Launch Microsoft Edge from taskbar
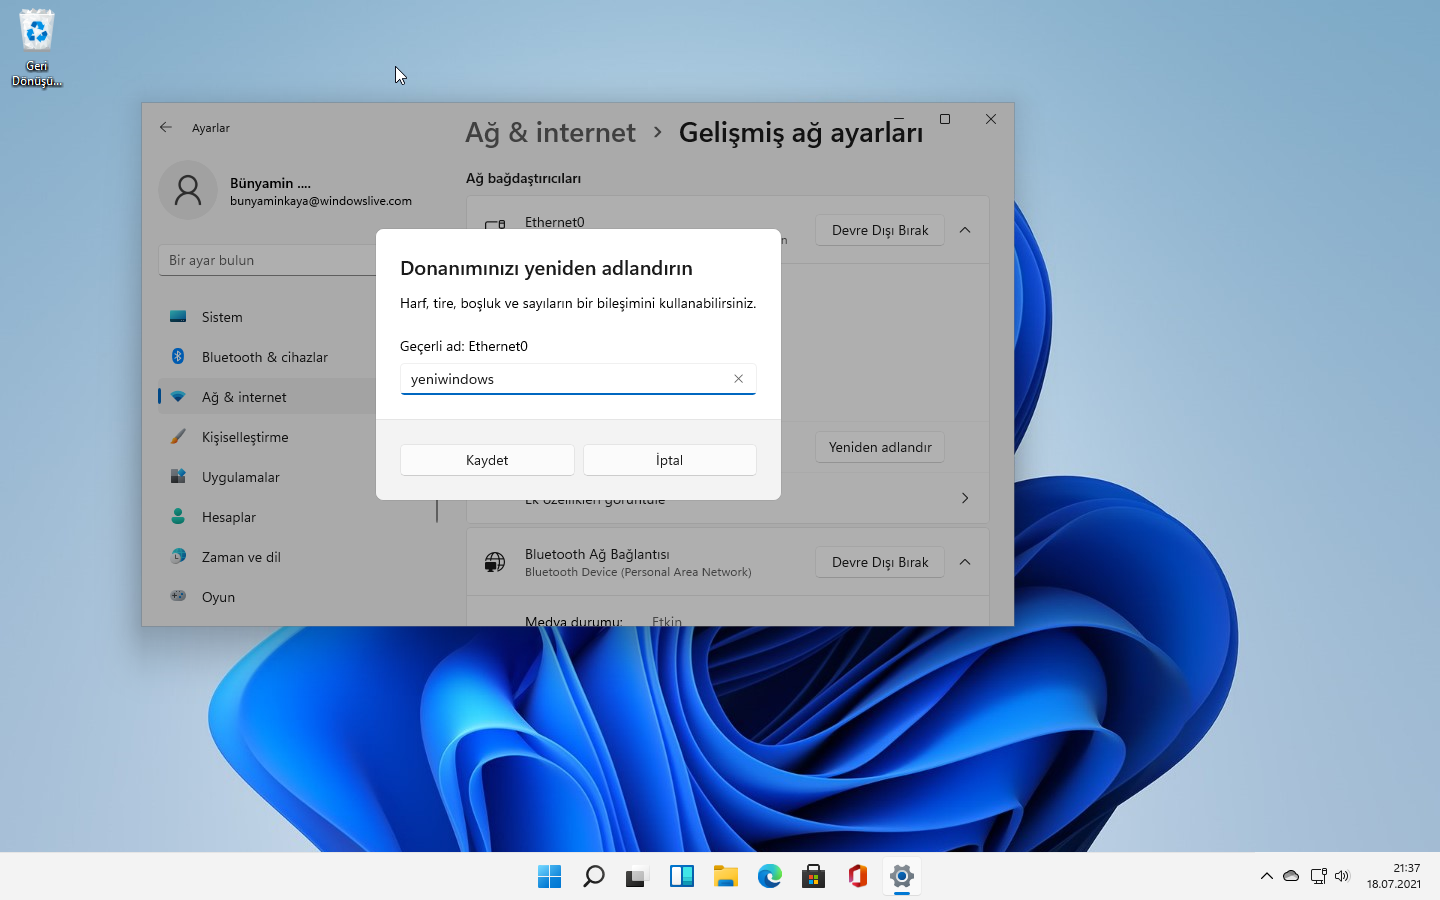This screenshot has height=900, width=1440. click(770, 877)
